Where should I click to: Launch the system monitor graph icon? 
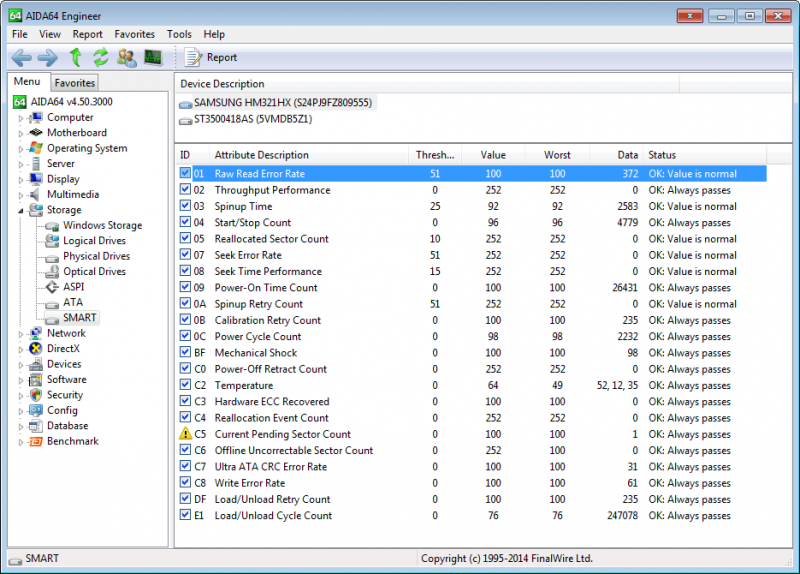[x=153, y=58]
